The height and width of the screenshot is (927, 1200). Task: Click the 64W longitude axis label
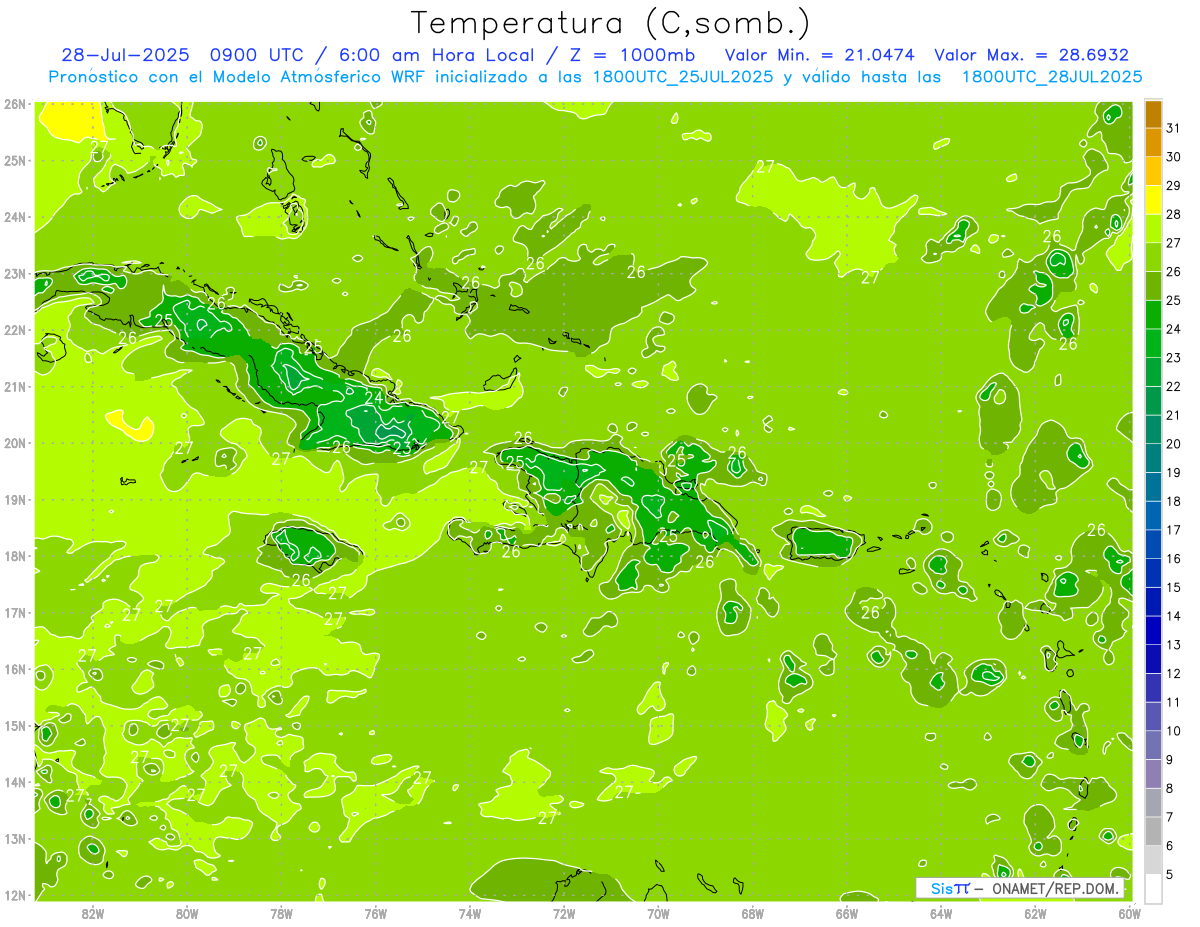pyautogui.click(x=941, y=914)
